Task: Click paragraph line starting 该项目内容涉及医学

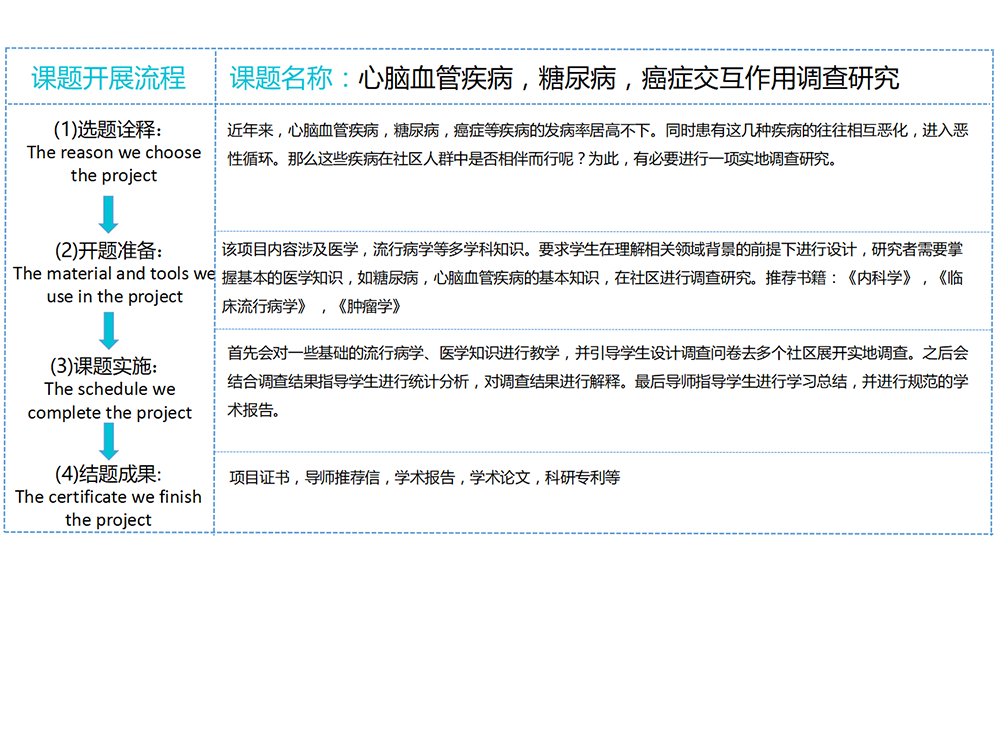Action: [592, 249]
